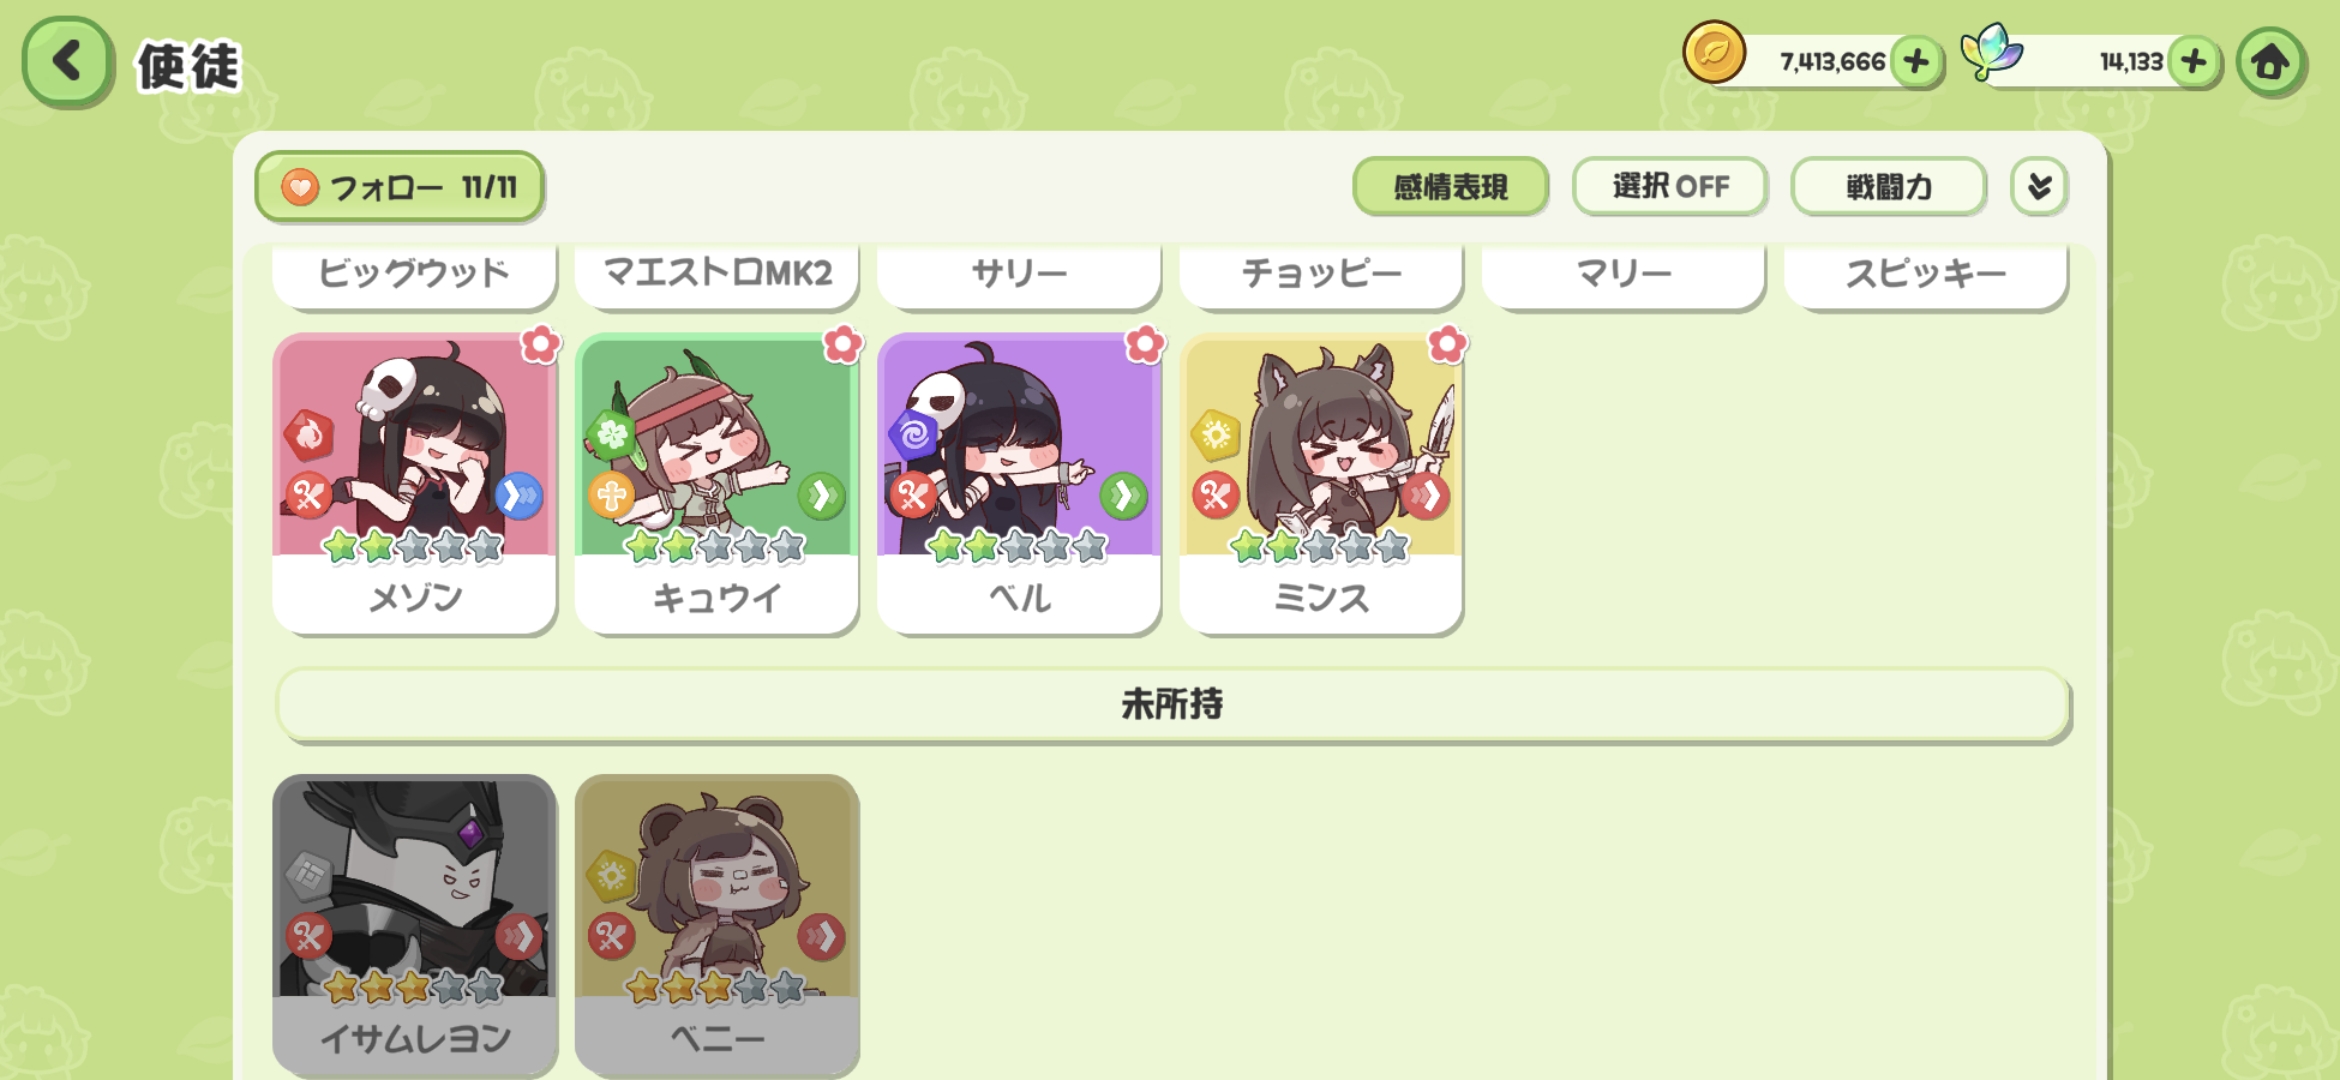Image resolution: width=2340 pixels, height=1080 pixels.
Task: Expand the double-chevron sort order button
Action: click(2039, 186)
